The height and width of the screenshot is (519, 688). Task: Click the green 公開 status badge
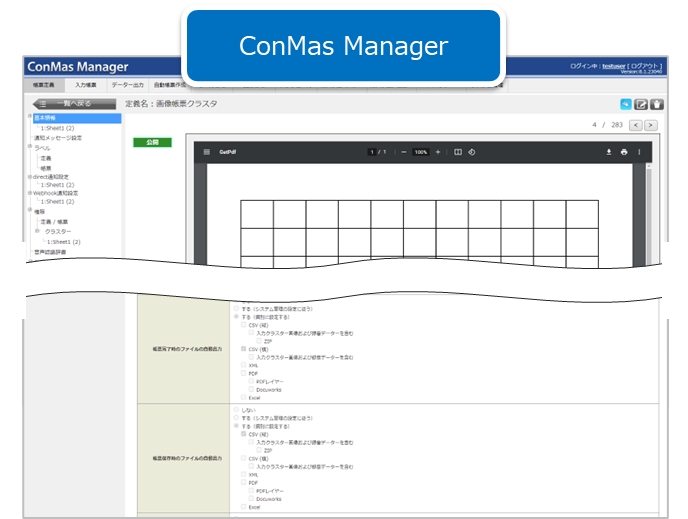tap(152, 142)
